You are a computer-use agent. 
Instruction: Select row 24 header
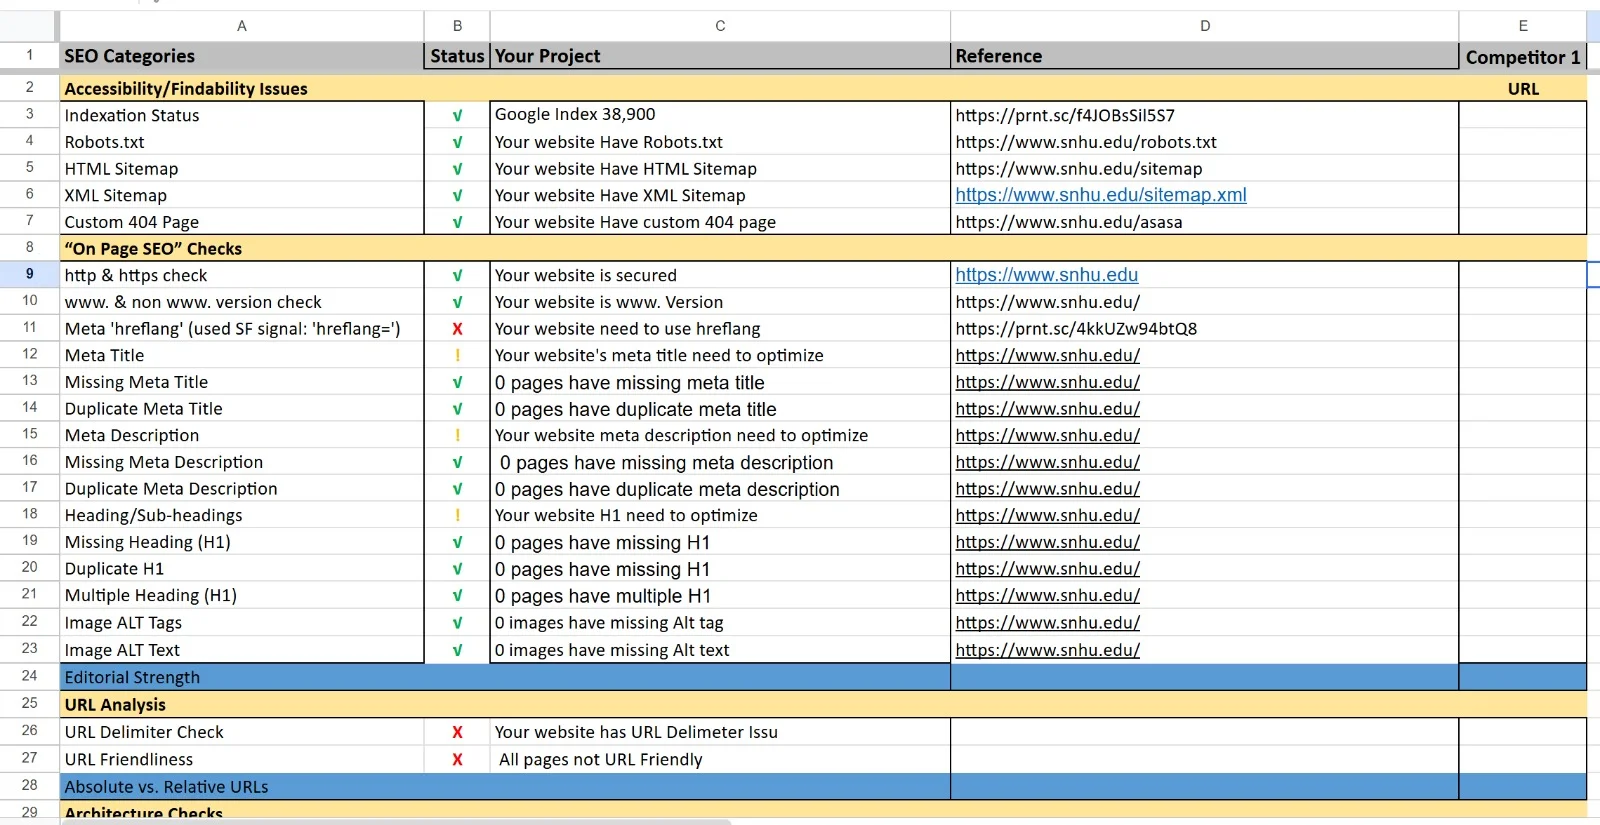point(29,676)
